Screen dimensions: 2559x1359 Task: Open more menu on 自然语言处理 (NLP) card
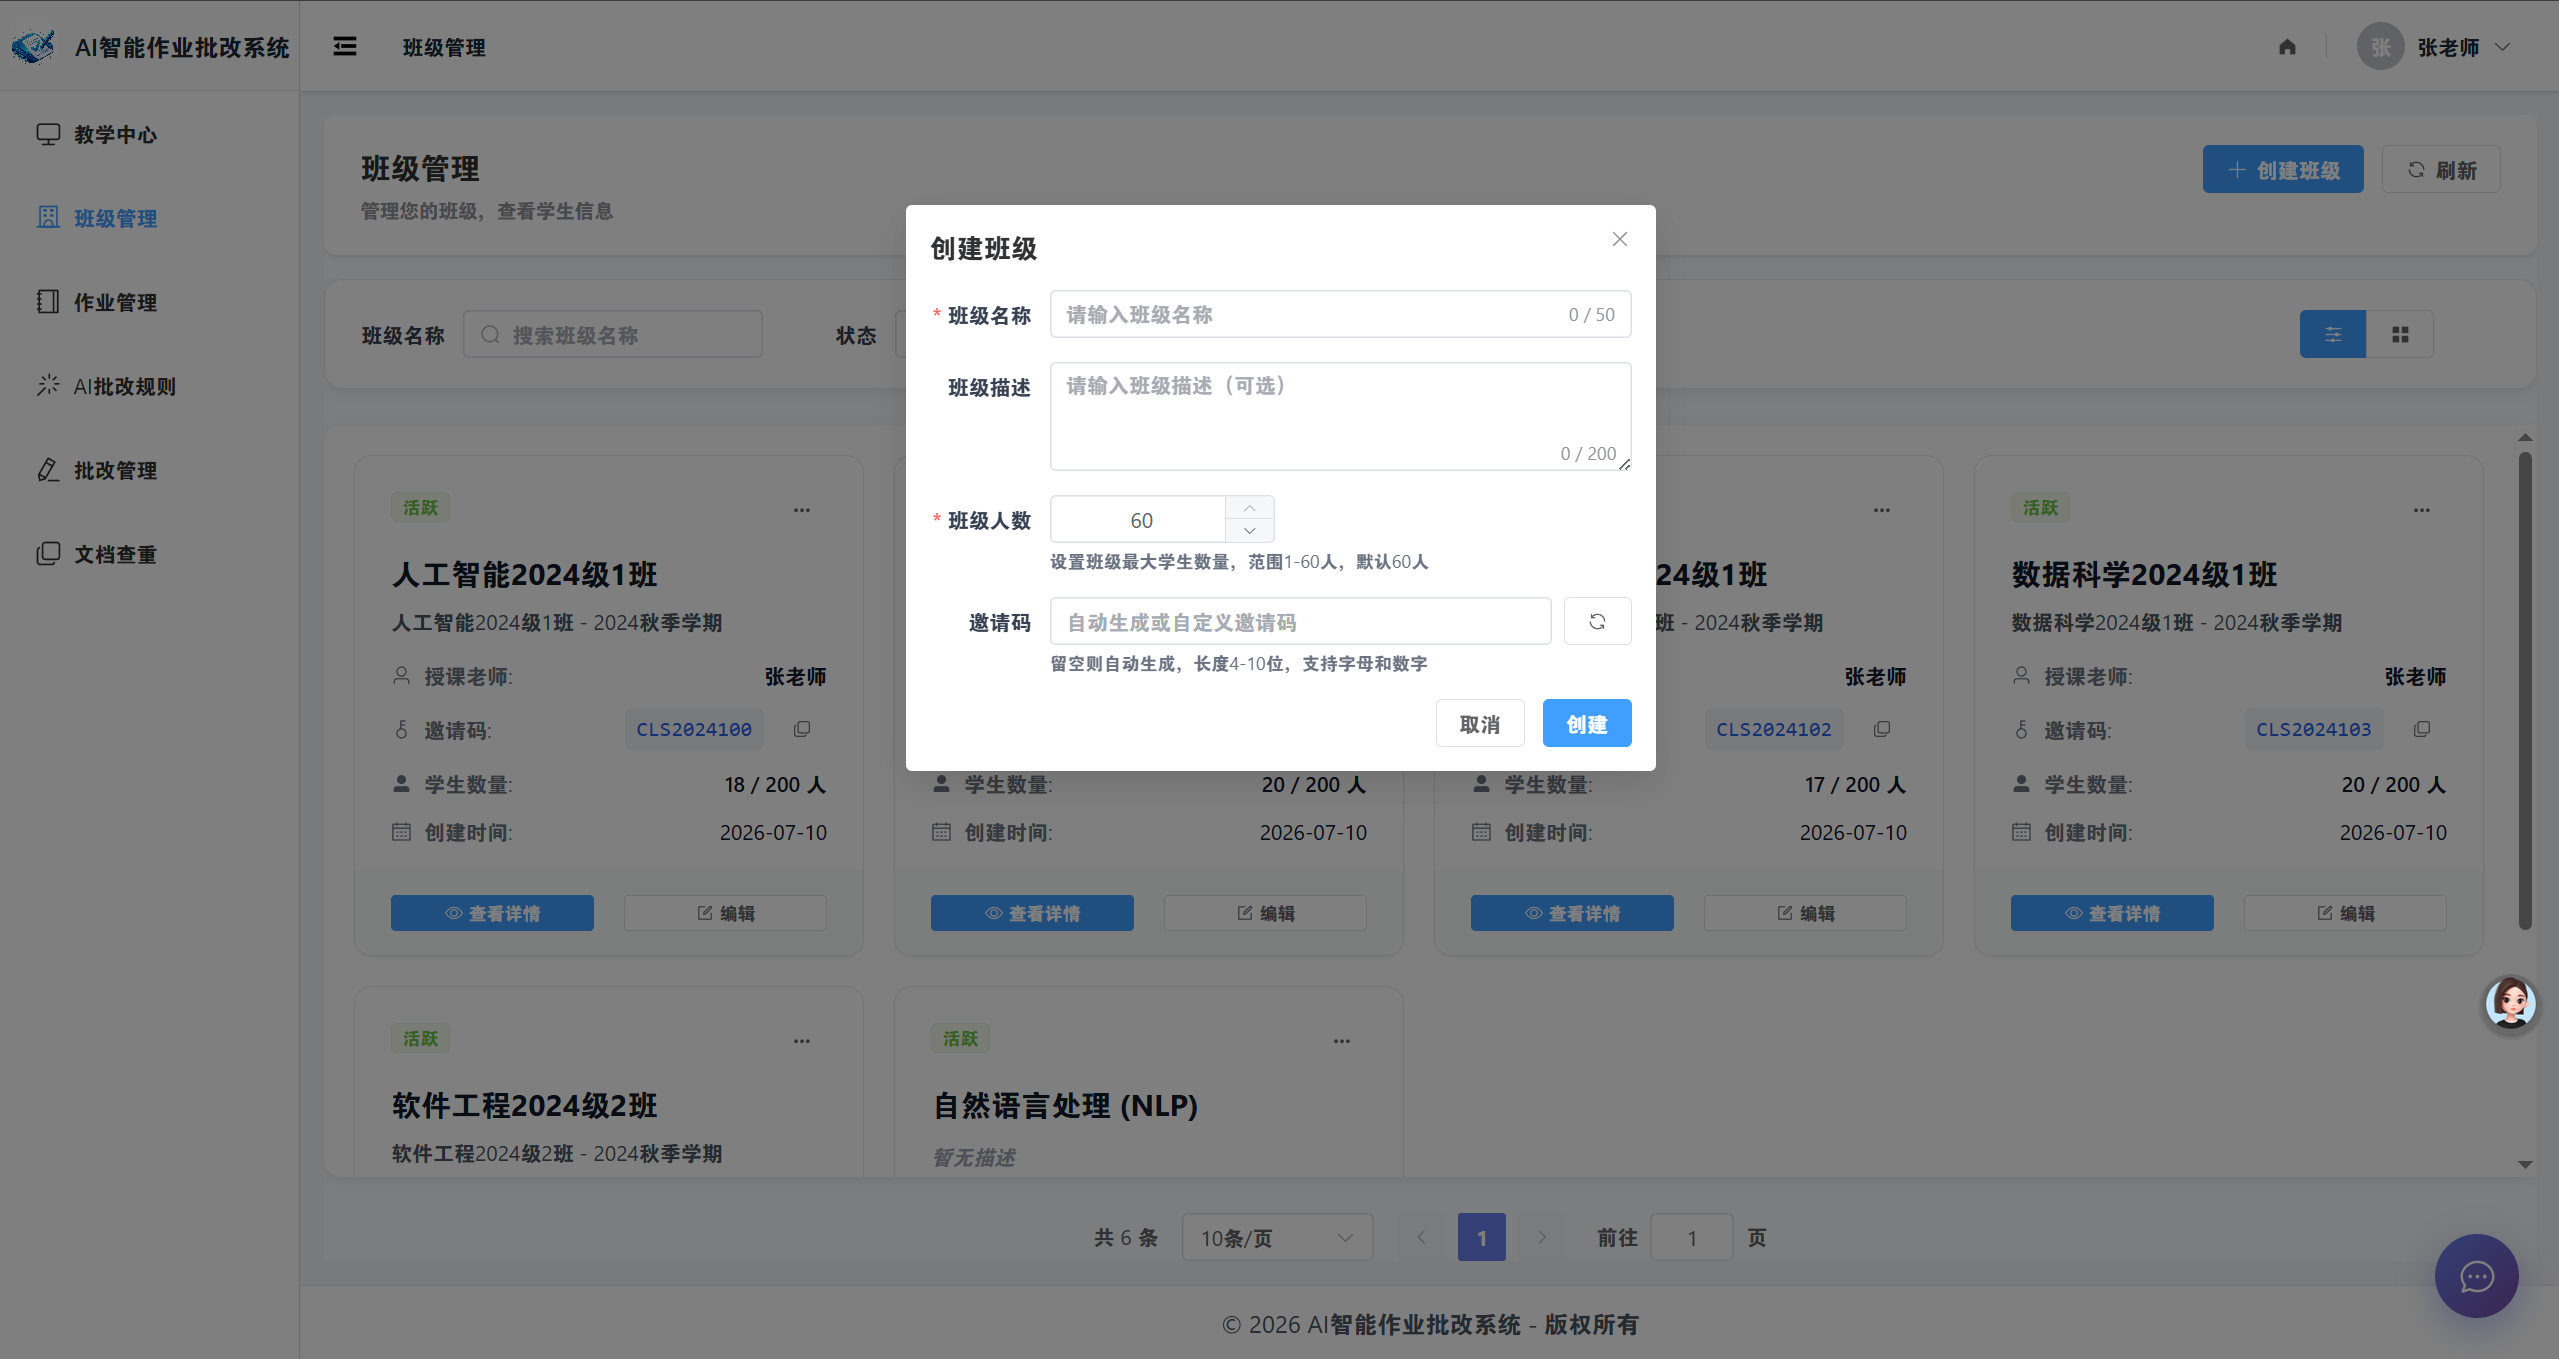point(1342,1041)
